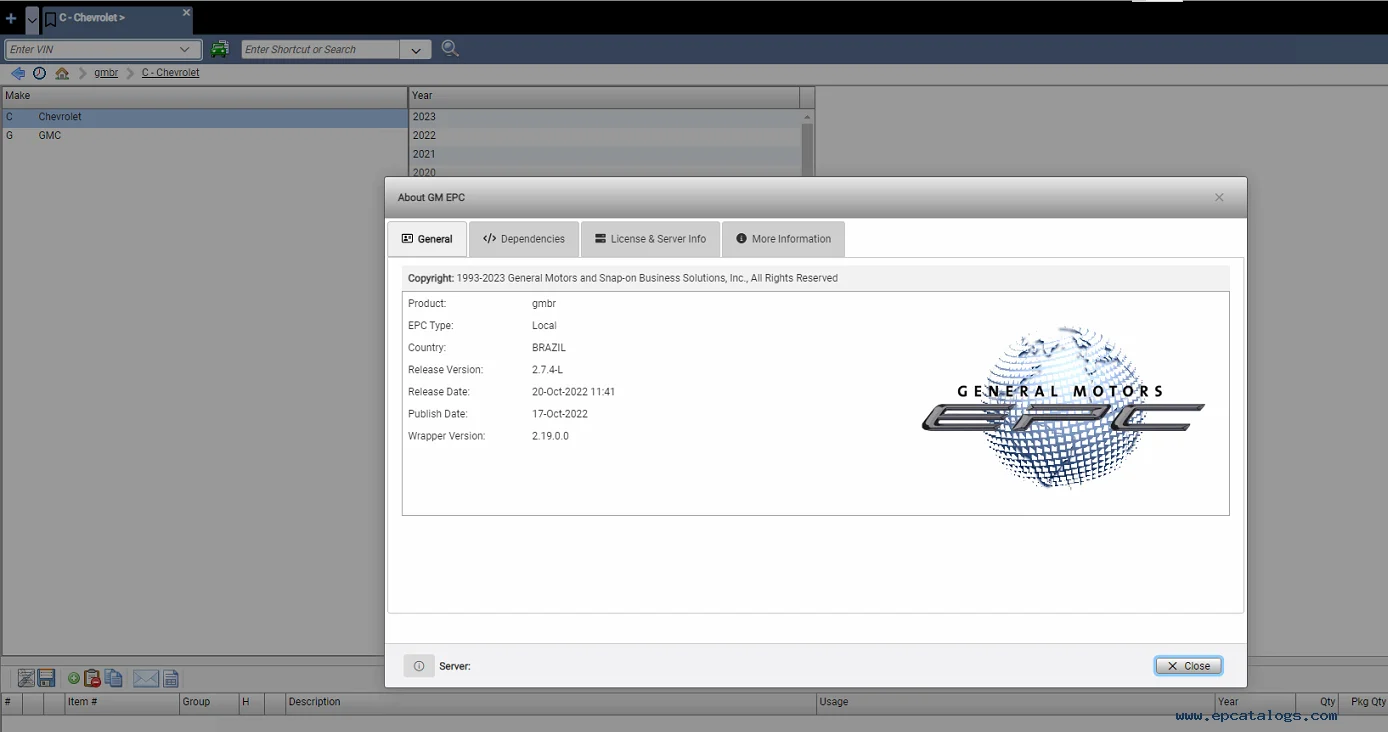Click the green add item icon
This screenshot has height=732, width=1388.
(x=73, y=679)
